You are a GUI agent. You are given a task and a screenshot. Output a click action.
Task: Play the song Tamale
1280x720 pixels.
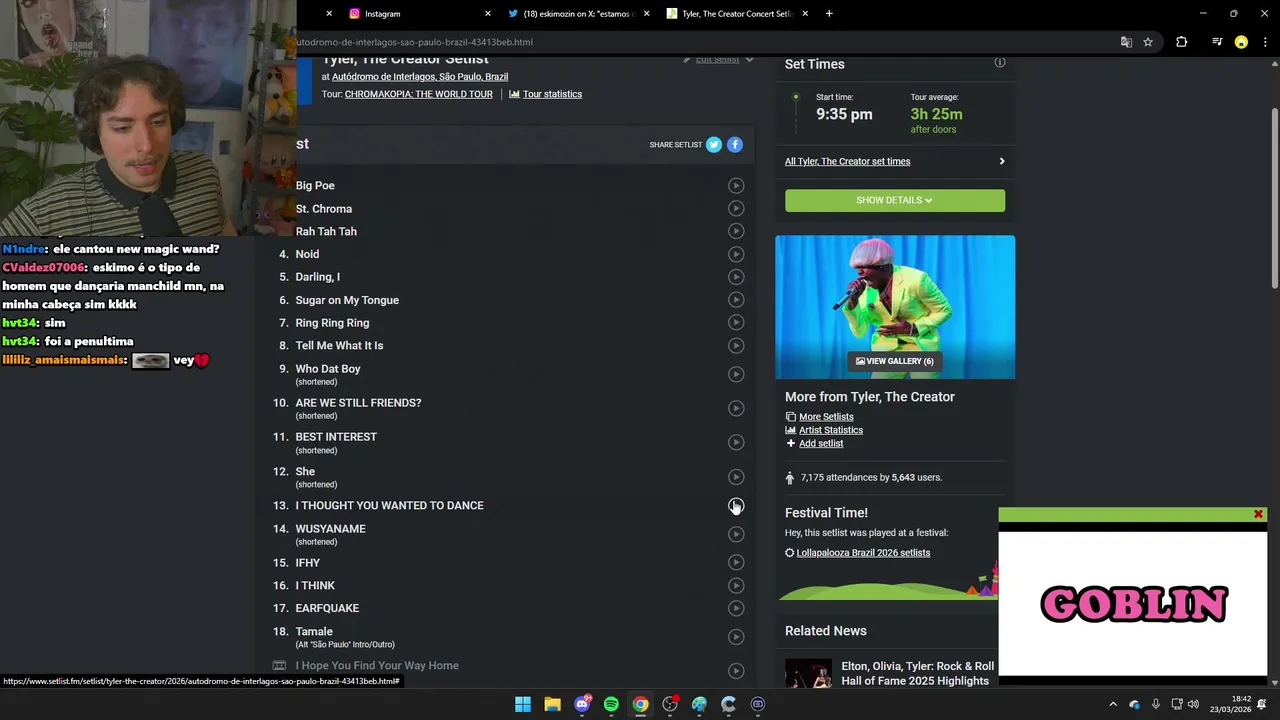coord(736,637)
